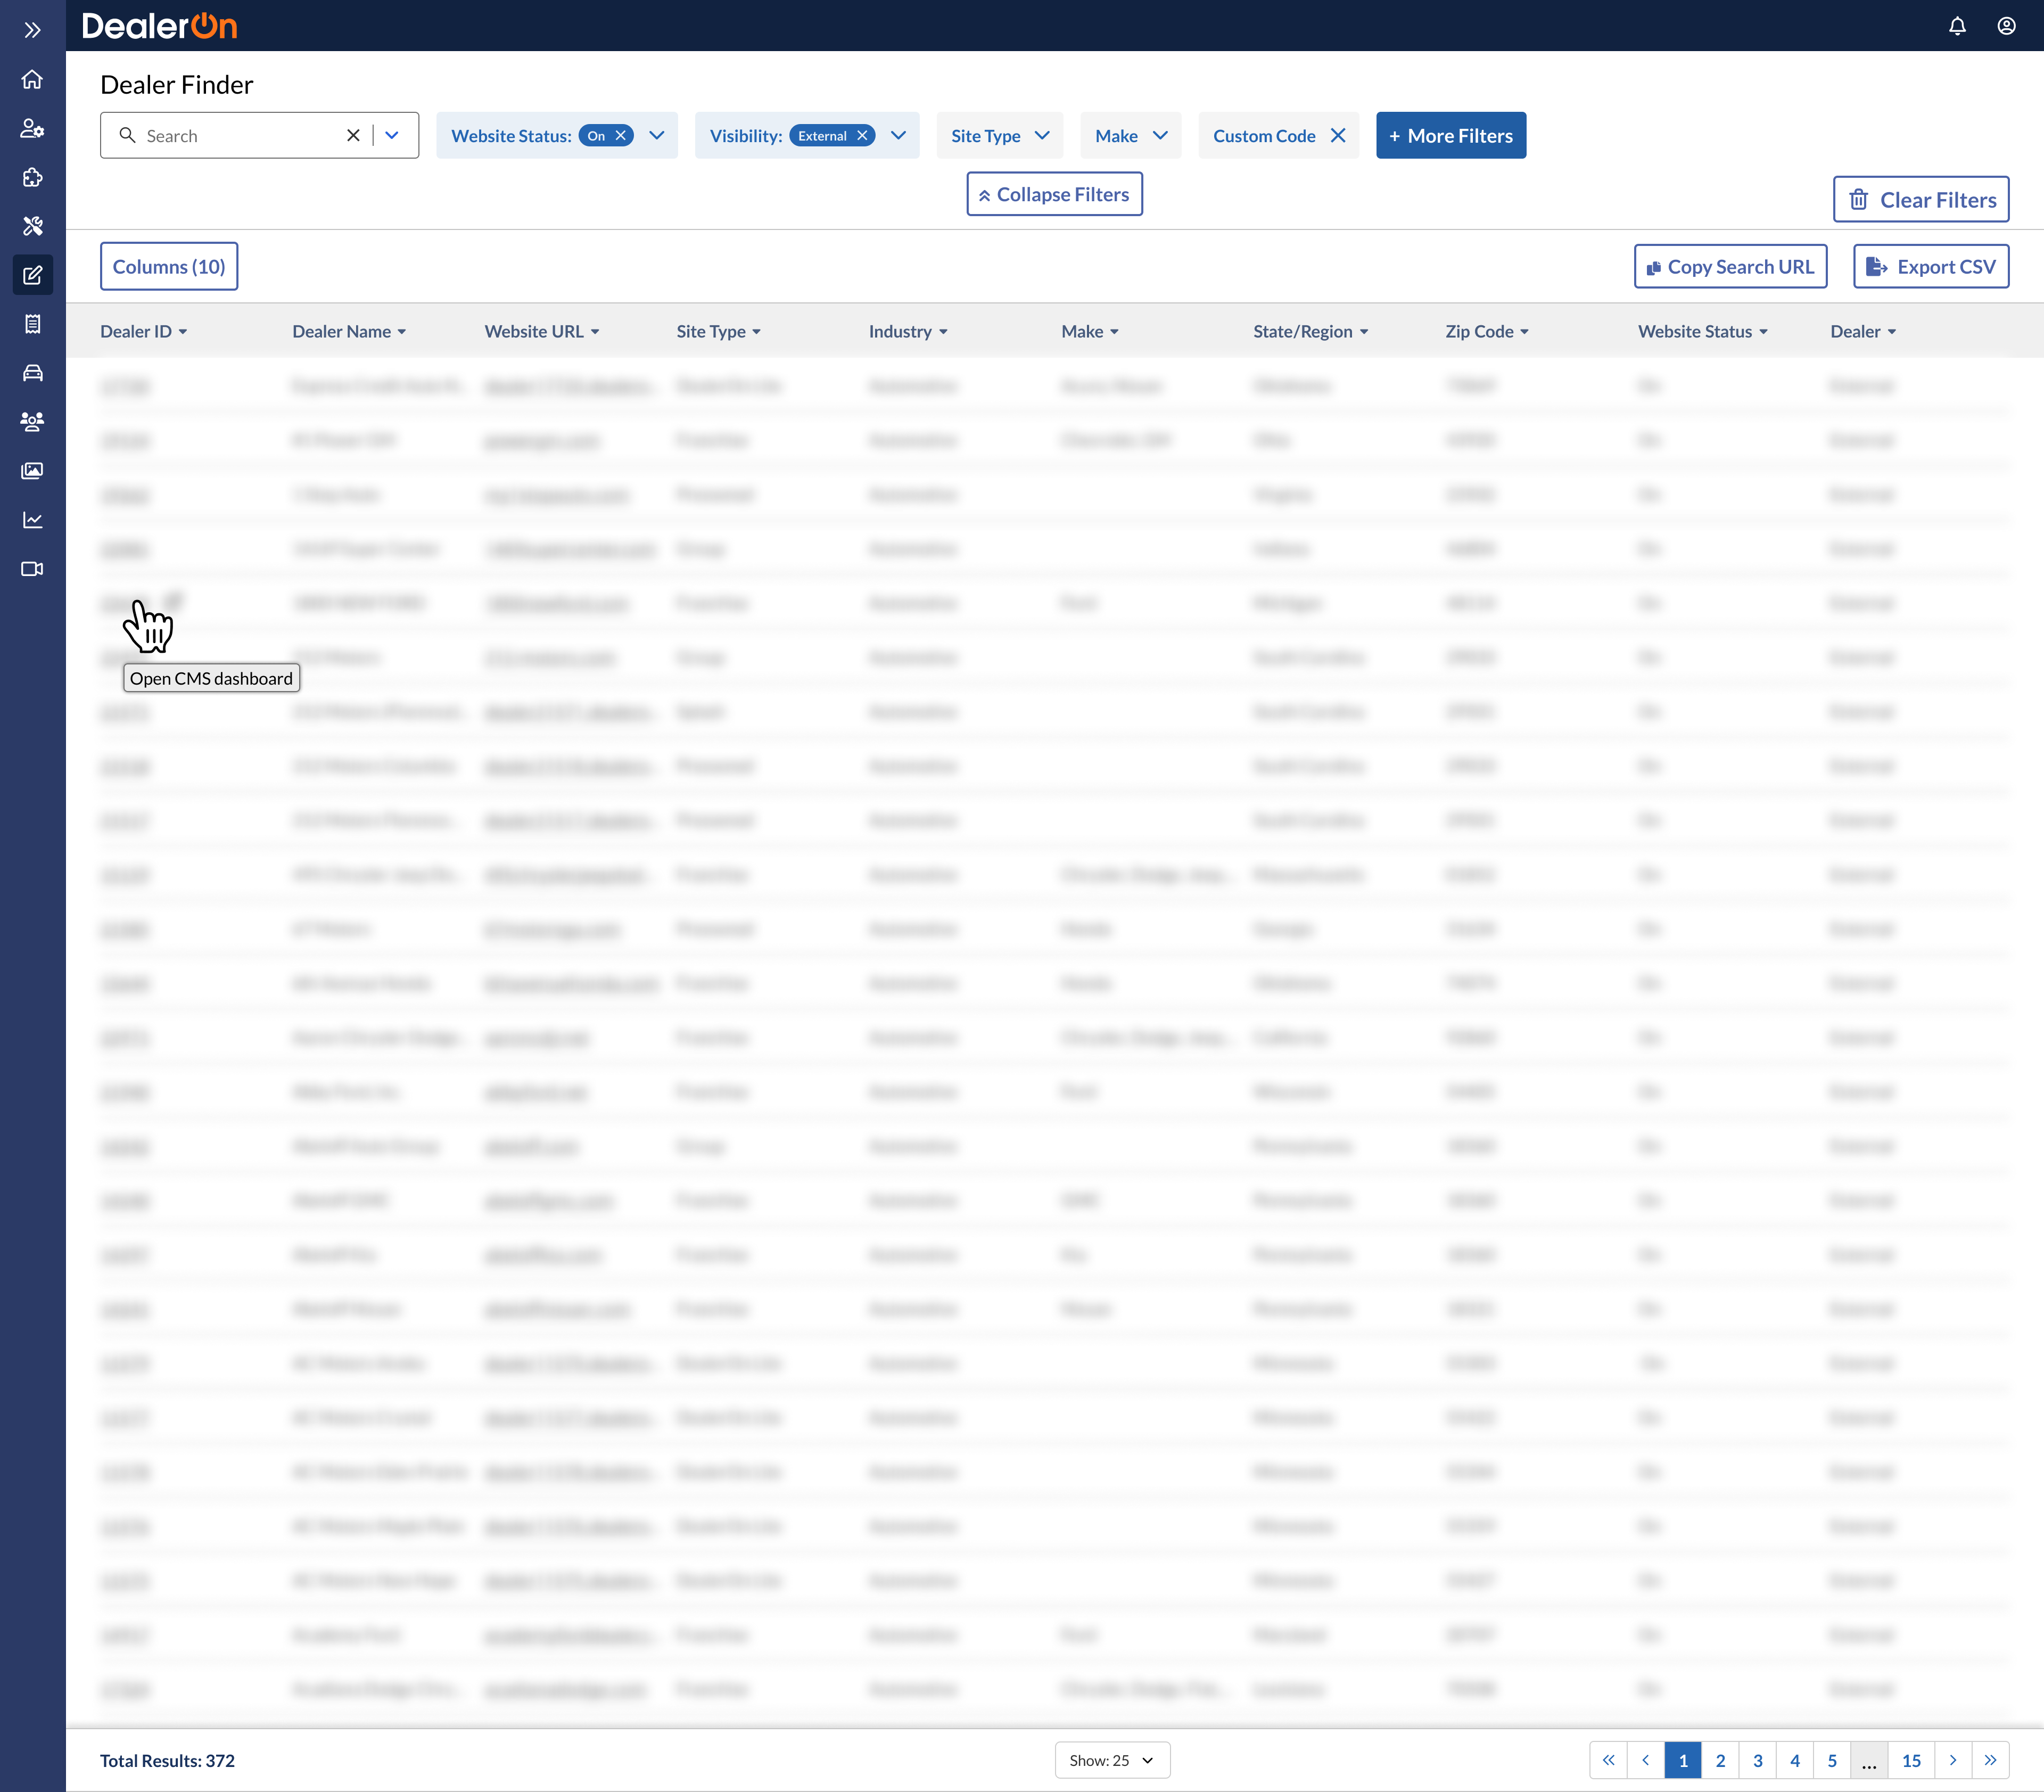This screenshot has width=2044, height=1792.
Task: Expand the Visibility filter dropdown
Action: click(x=898, y=135)
